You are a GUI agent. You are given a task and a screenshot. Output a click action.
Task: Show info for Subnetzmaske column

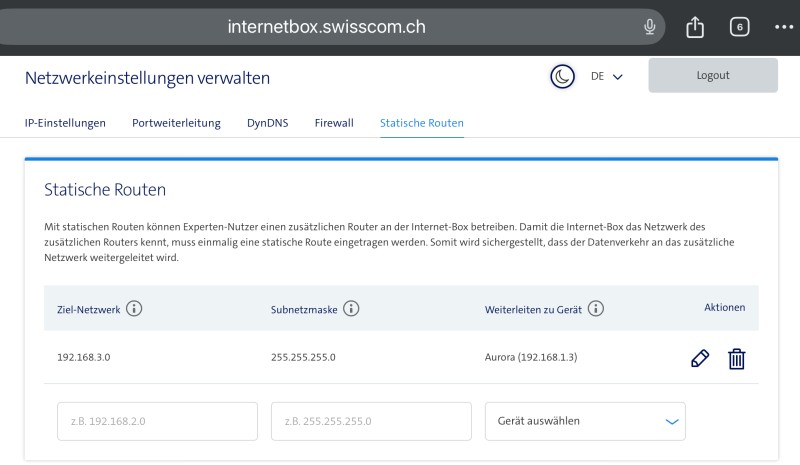(351, 309)
